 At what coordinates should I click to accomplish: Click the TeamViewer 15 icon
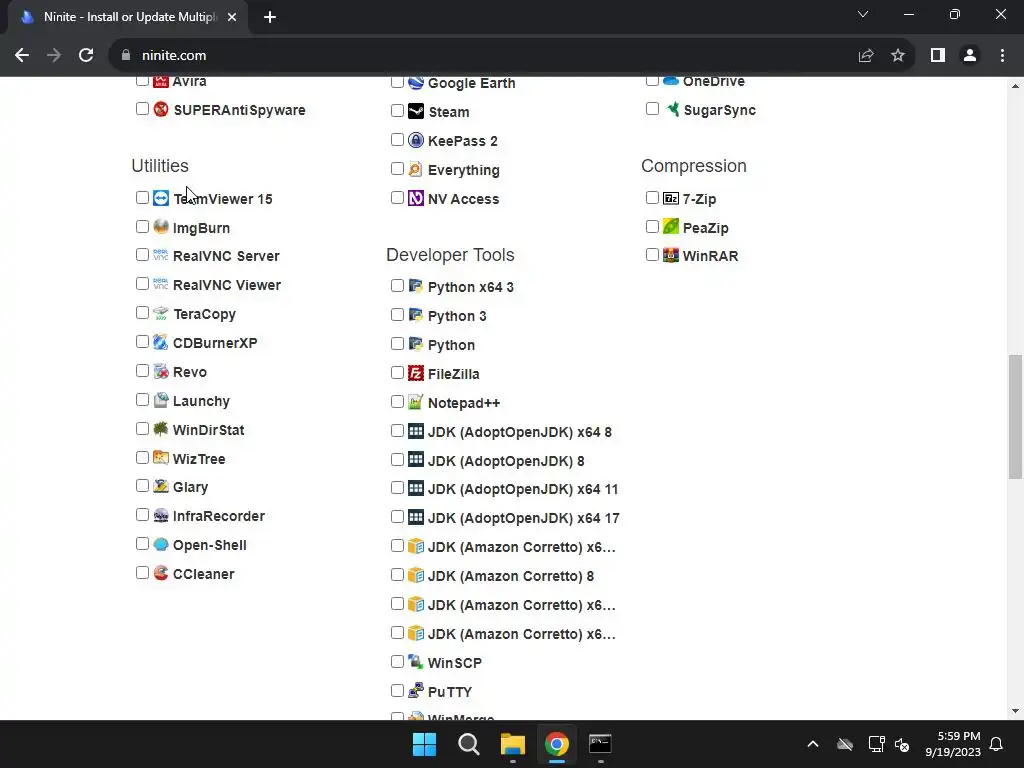161,198
